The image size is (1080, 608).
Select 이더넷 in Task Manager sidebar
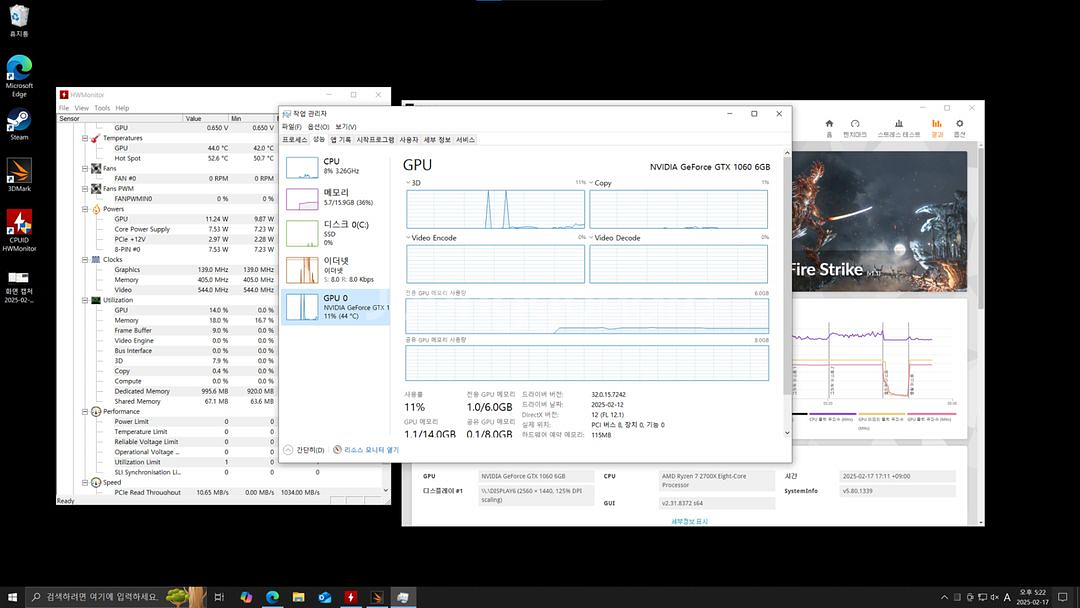tap(335, 270)
